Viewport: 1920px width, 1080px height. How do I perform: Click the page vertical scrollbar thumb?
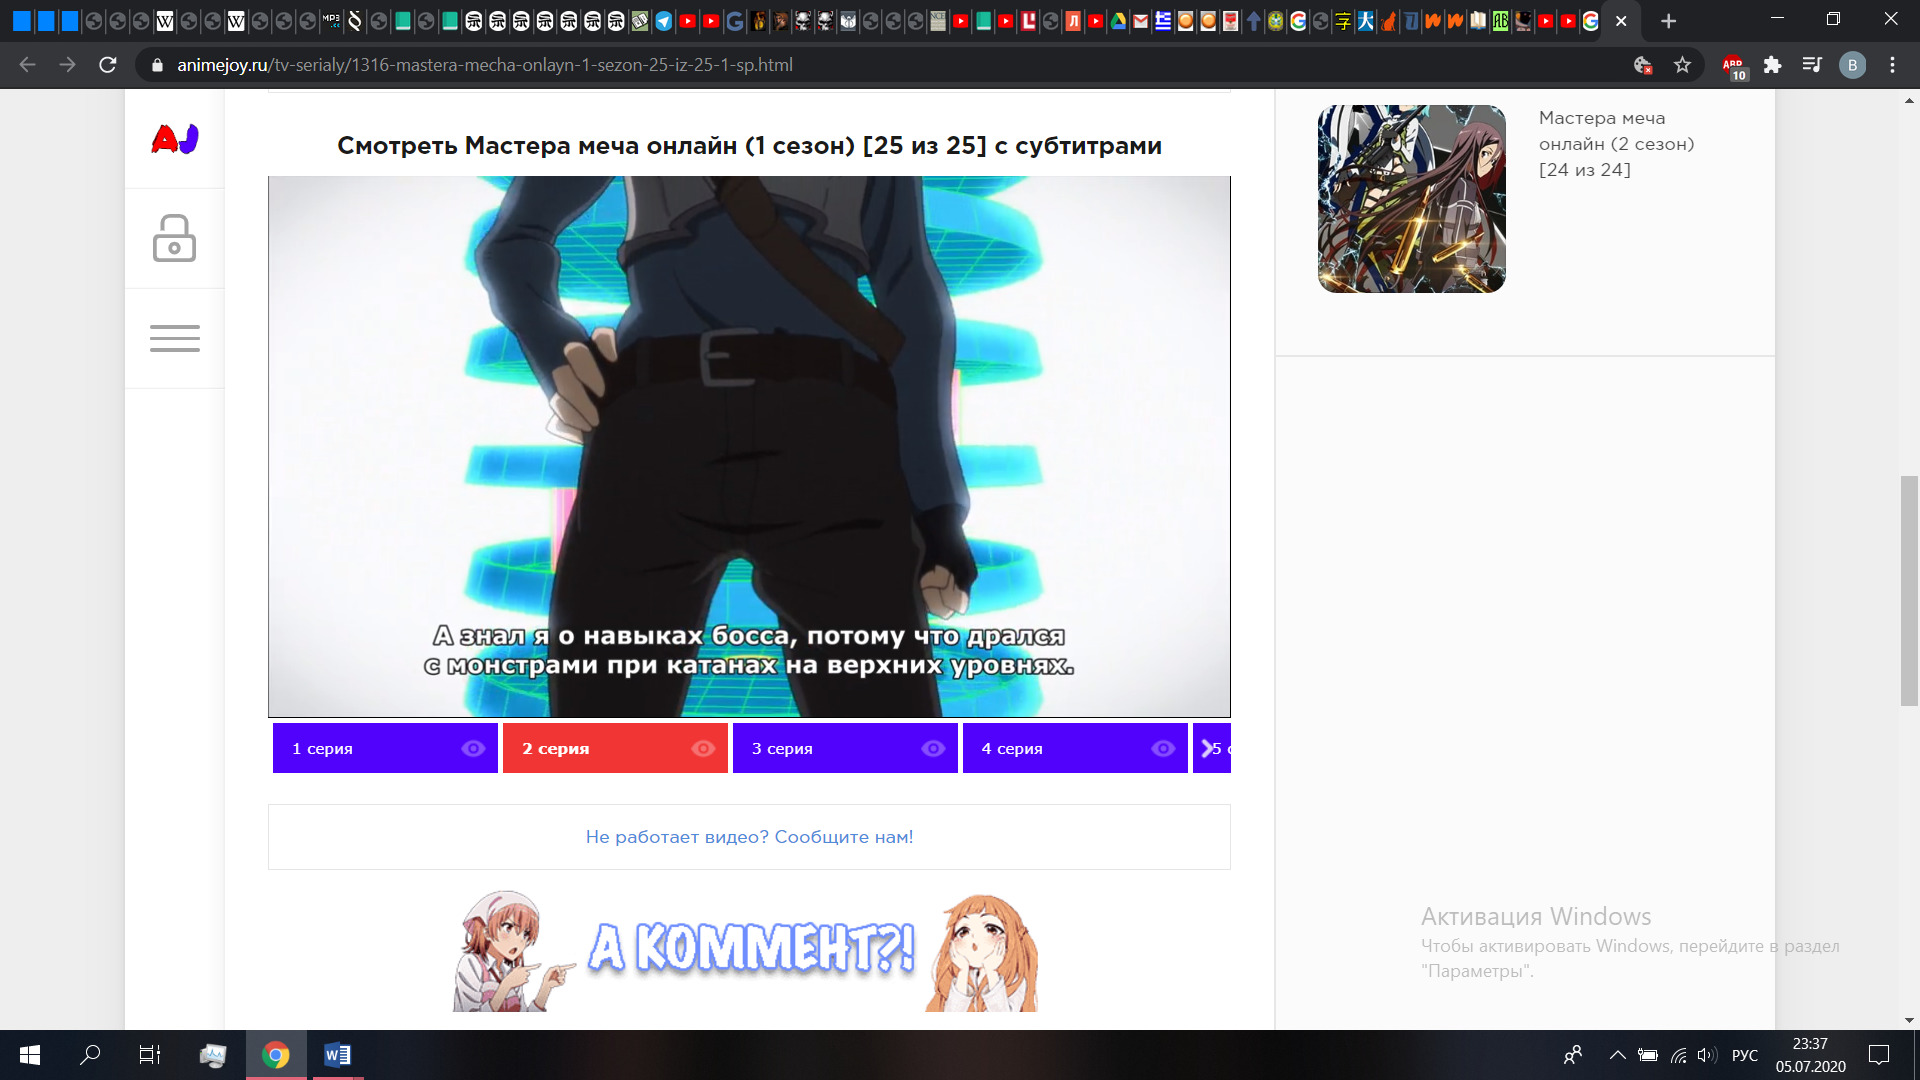click(x=1909, y=590)
